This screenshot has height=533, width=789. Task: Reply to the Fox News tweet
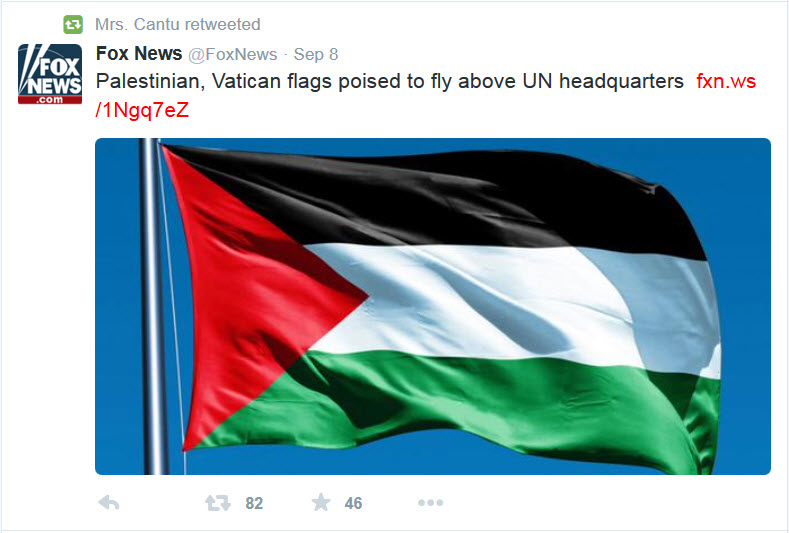[x=108, y=502]
